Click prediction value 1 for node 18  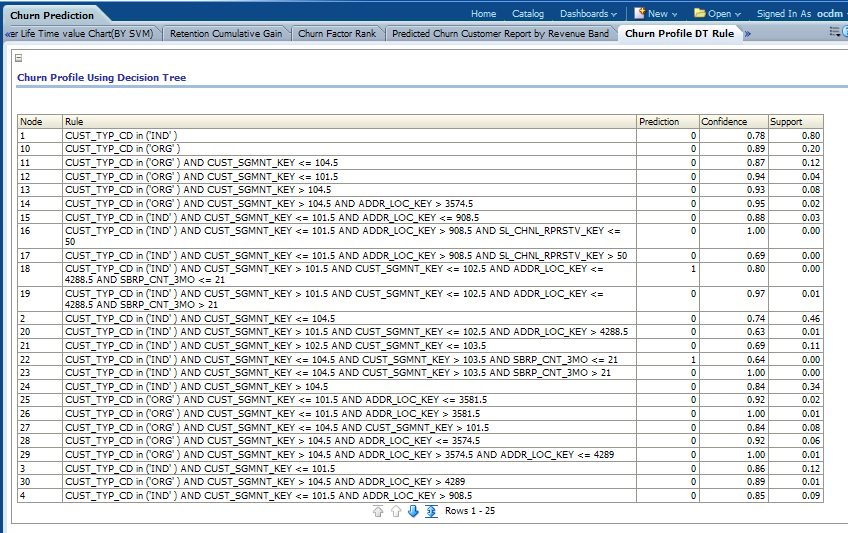693,269
